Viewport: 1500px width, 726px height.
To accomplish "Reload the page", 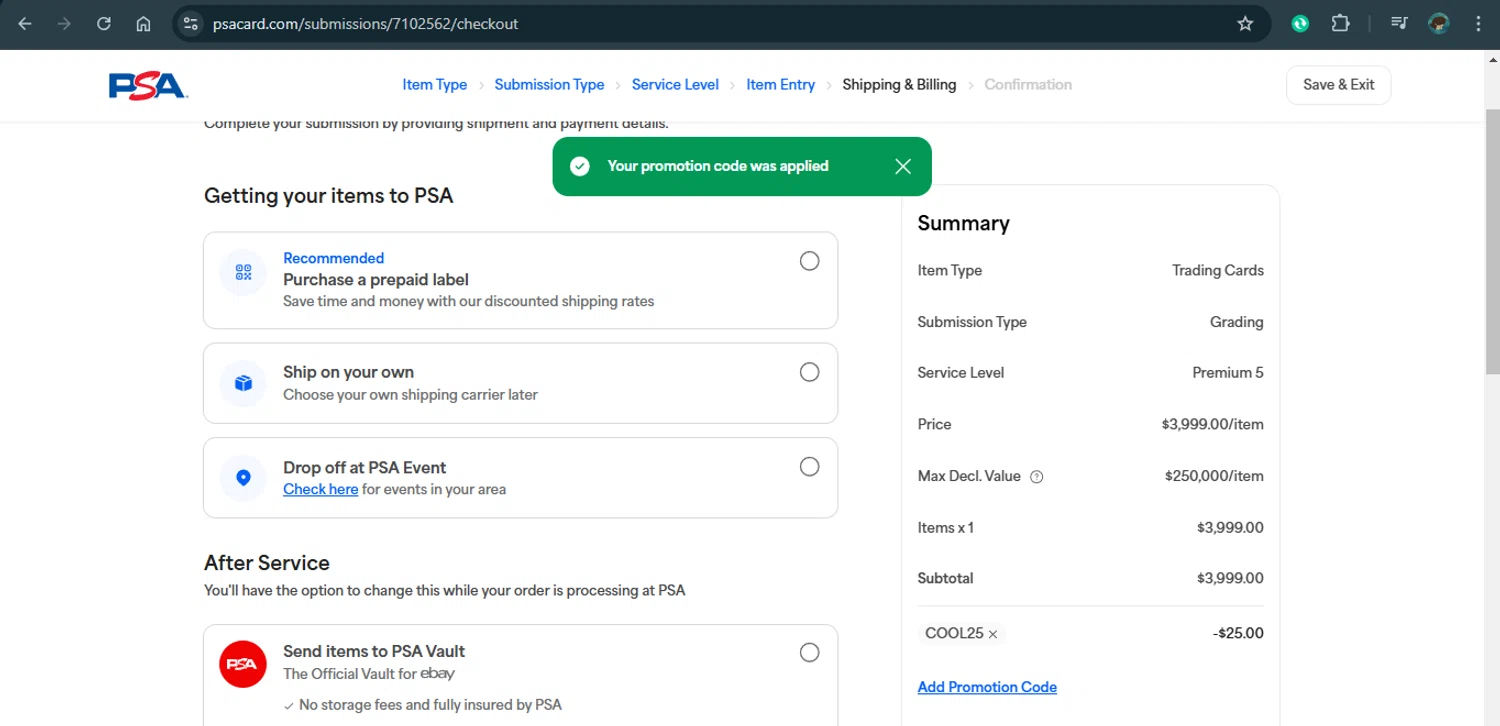I will pyautogui.click(x=104, y=24).
